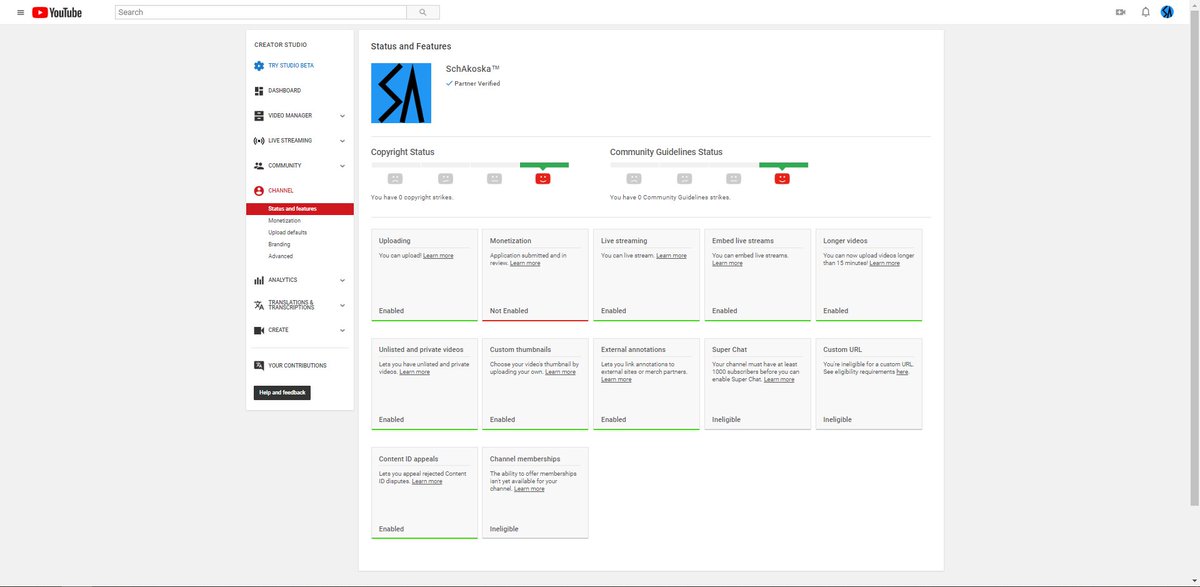Click the Community people icon

[259, 166]
